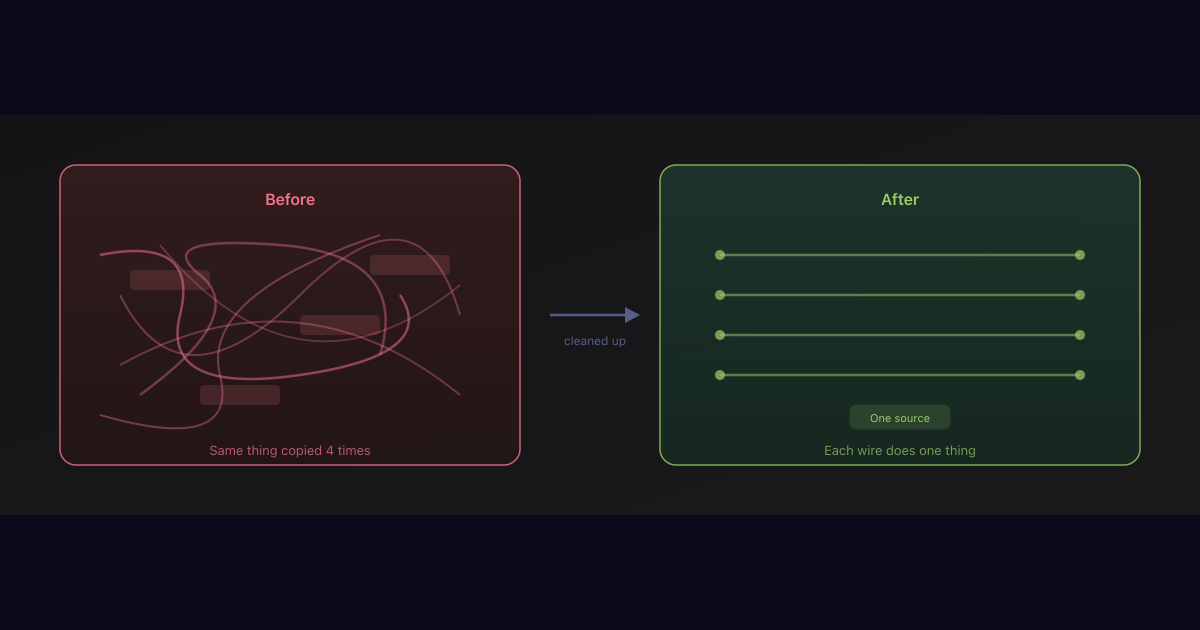This screenshot has width=1200, height=630.
Task: Click the upper-right faded block in Before panel
Action: pyautogui.click(x=410, y=265)
